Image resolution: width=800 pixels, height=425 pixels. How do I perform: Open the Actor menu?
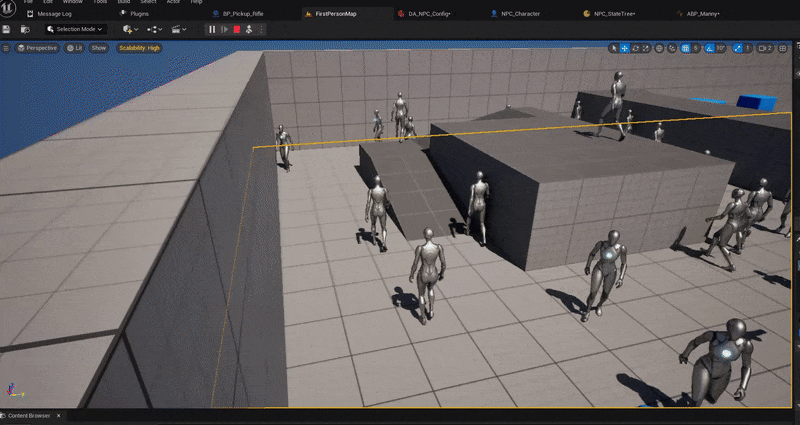click(x=173, y=2)
